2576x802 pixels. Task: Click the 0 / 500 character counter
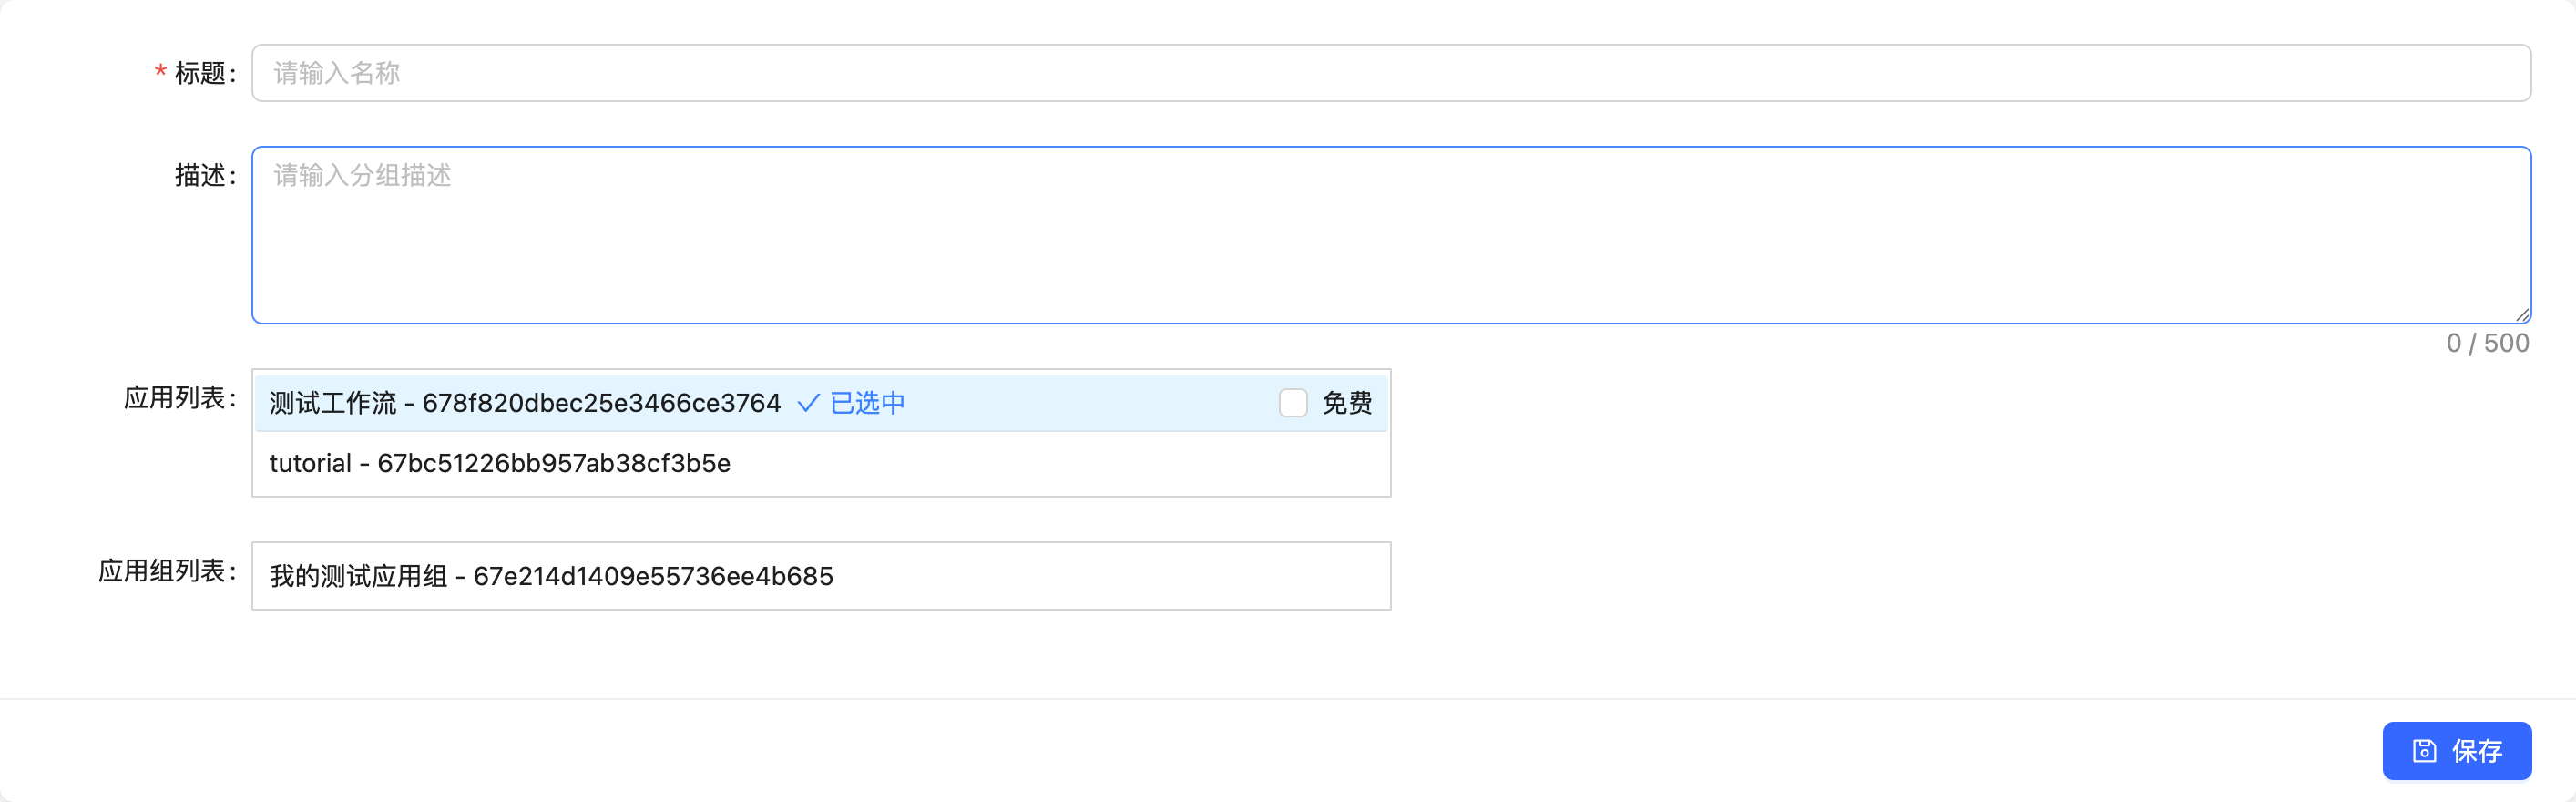tap(2487, 343)
